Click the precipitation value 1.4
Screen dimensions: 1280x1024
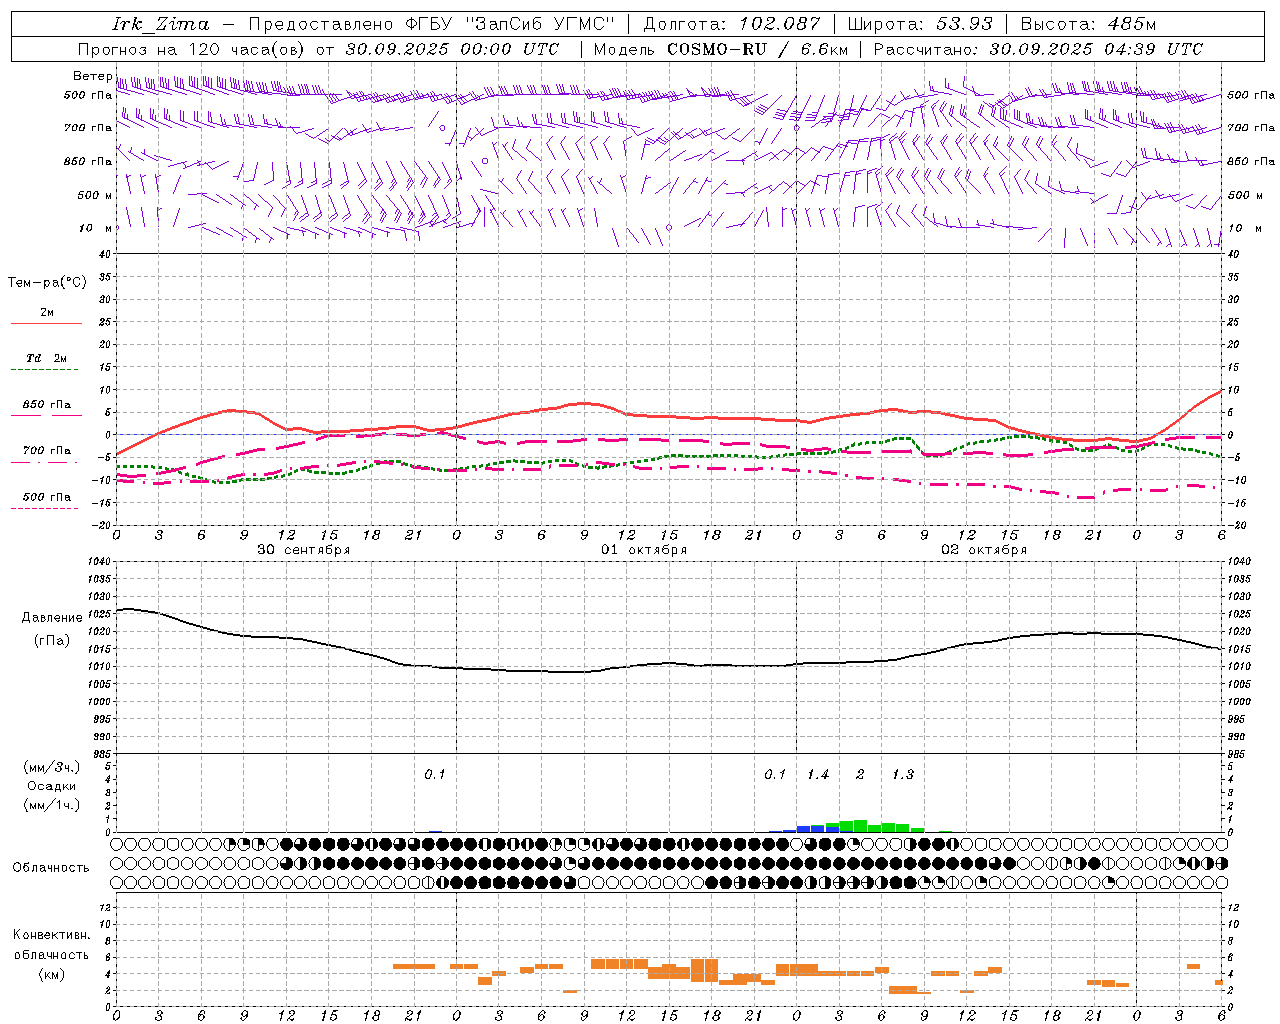pyautogui.click(x=818, y=775)
